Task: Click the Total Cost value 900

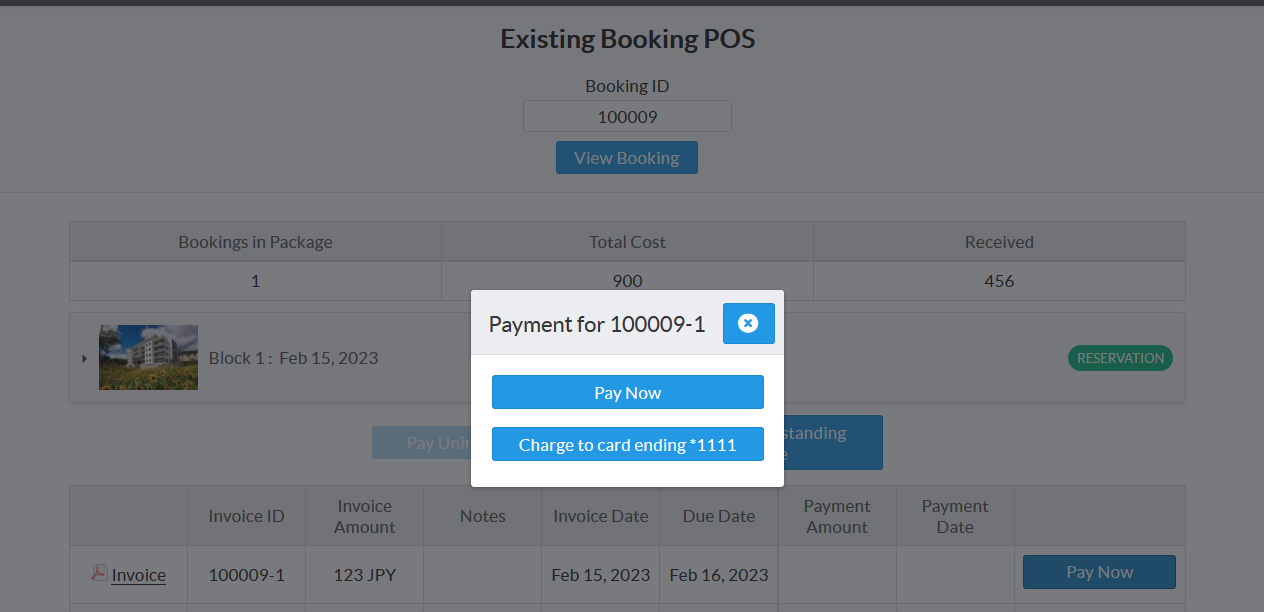Action: (x=627, y=281)
